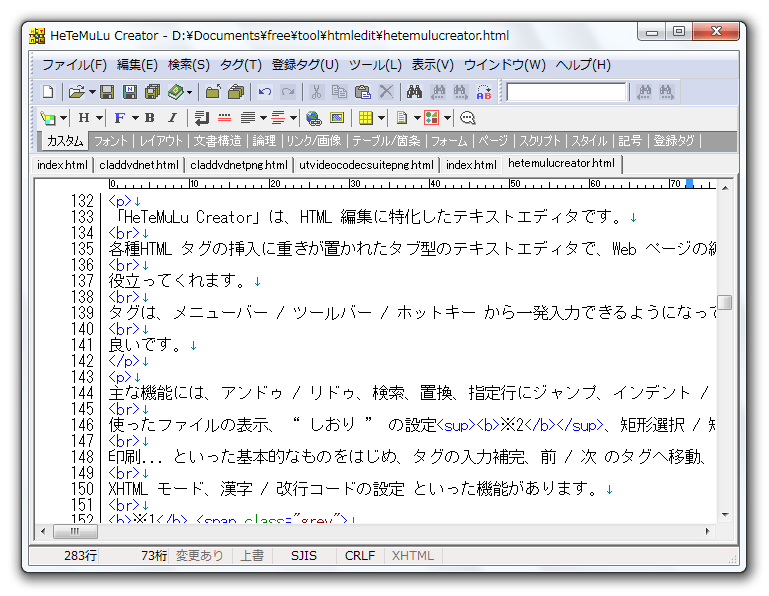
Task: Insert a heading tag with the H icon
Action: (84, 118)
